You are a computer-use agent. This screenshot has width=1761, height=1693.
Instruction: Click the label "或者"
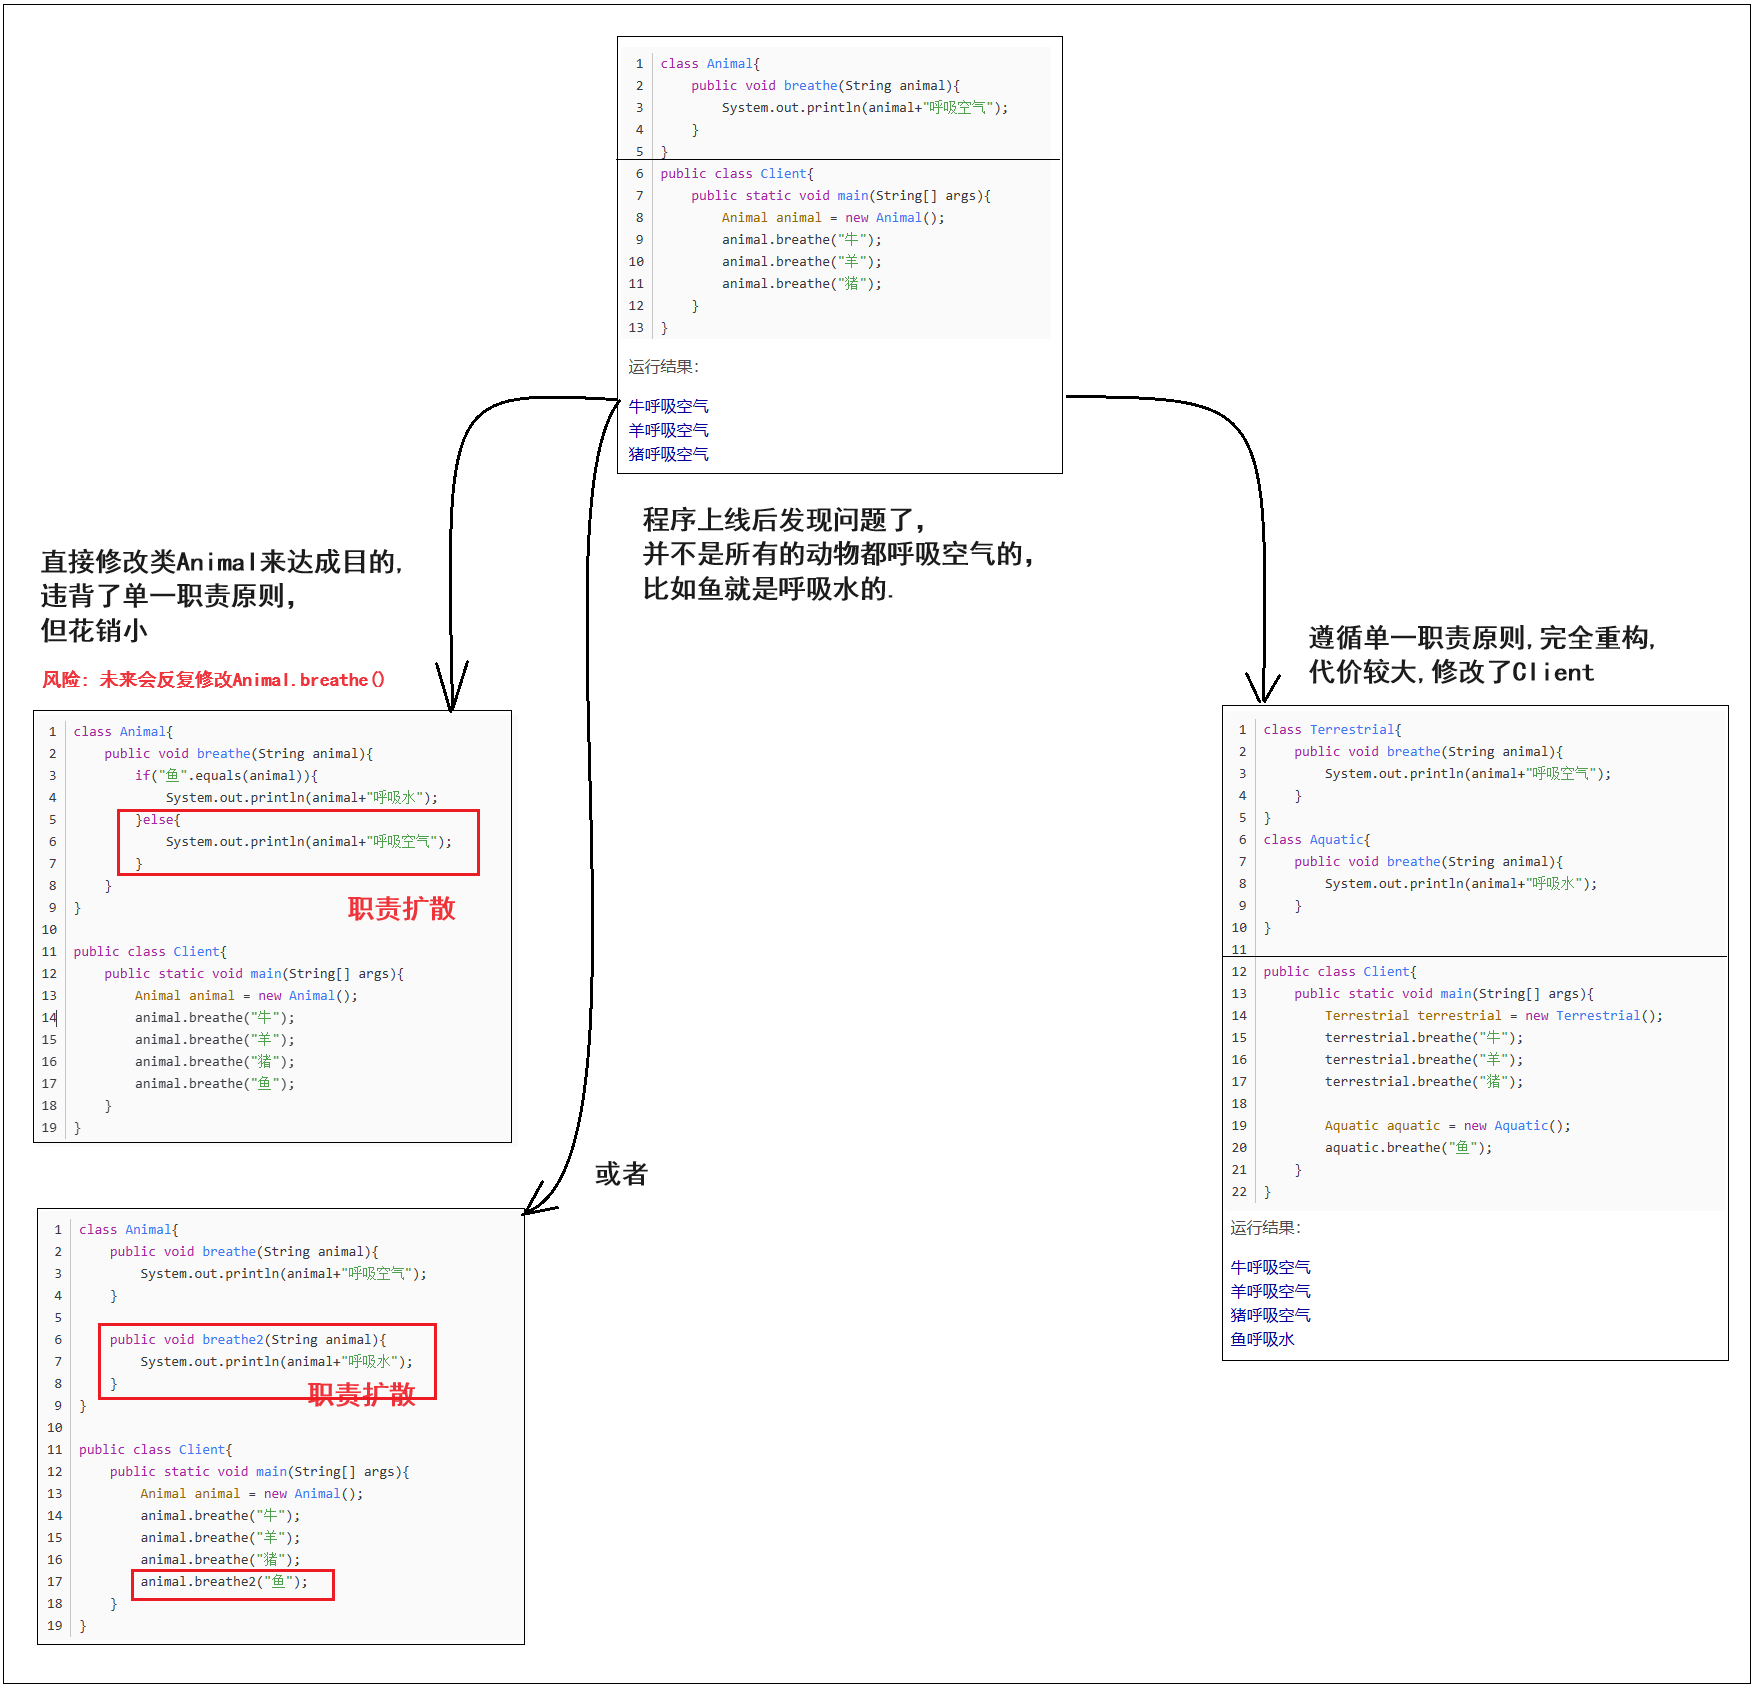pyautogui.click(x=621, y=1174)
